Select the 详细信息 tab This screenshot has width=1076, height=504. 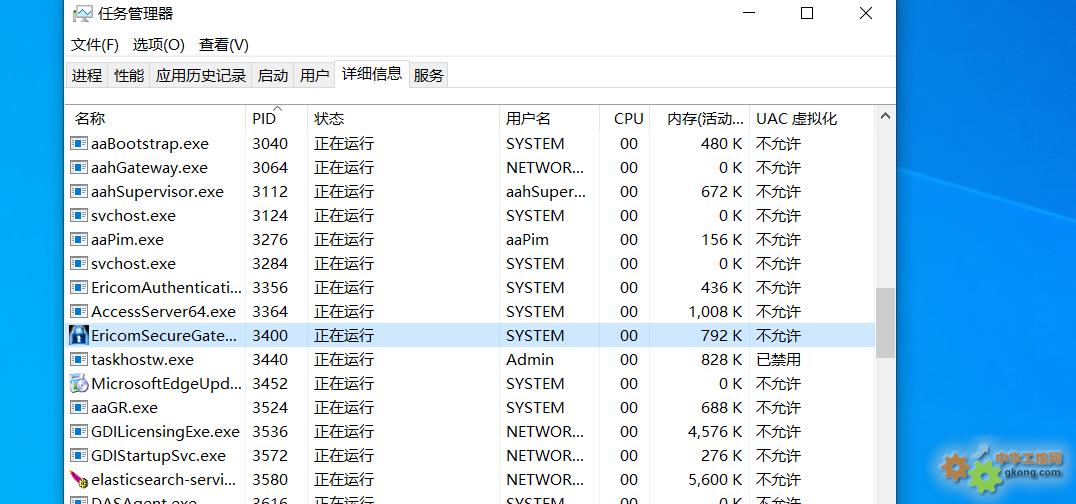[x=372, y=74]
